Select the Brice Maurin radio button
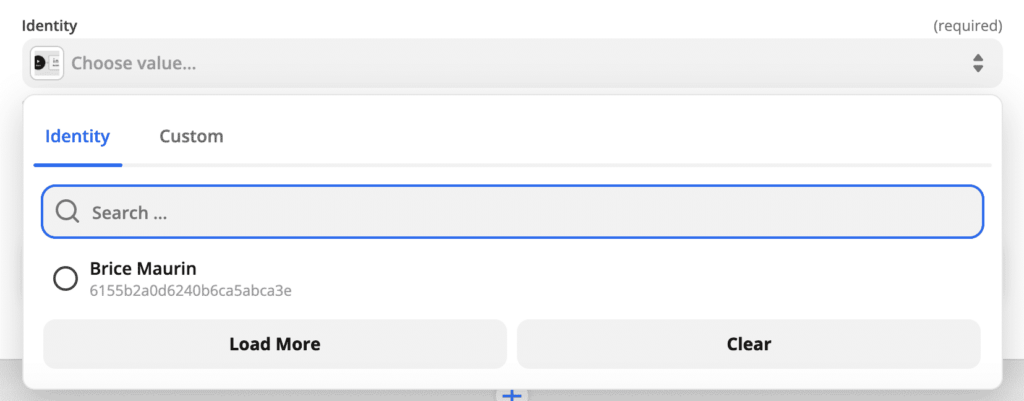Image resolution: width=1024 pixels, height=401 pixels. 65,279
